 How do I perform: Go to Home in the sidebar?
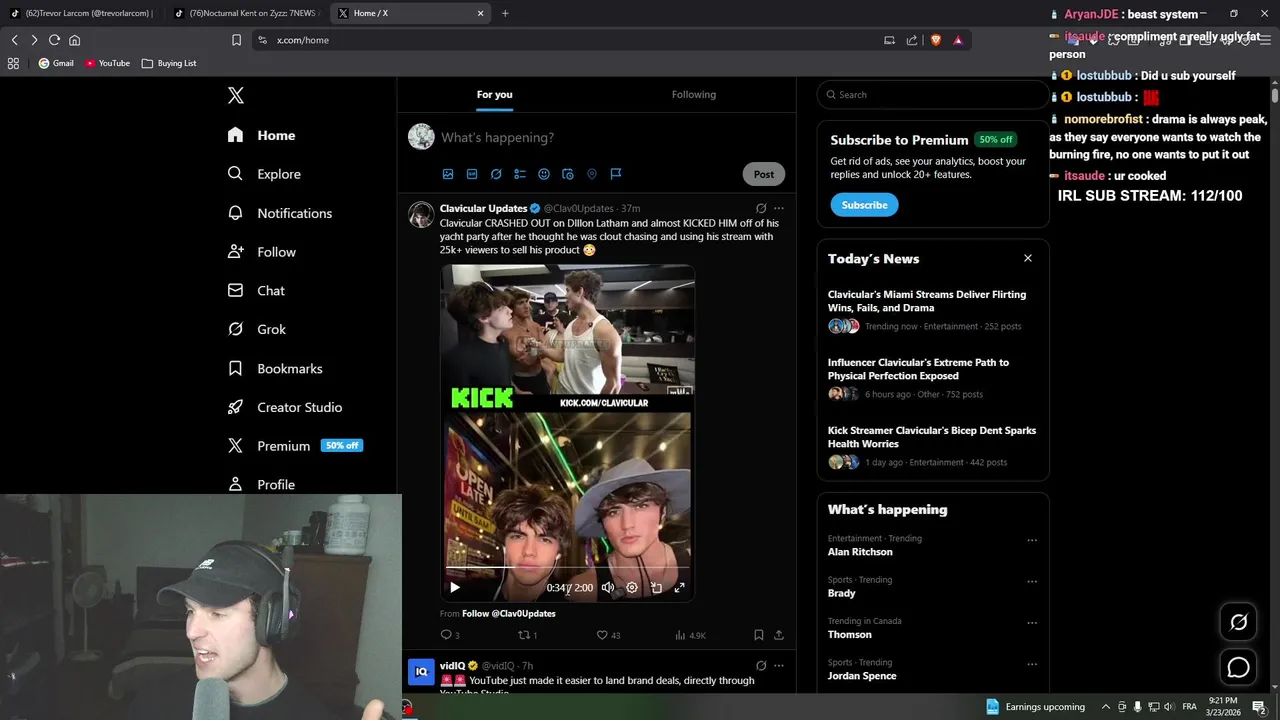point(261,135)
